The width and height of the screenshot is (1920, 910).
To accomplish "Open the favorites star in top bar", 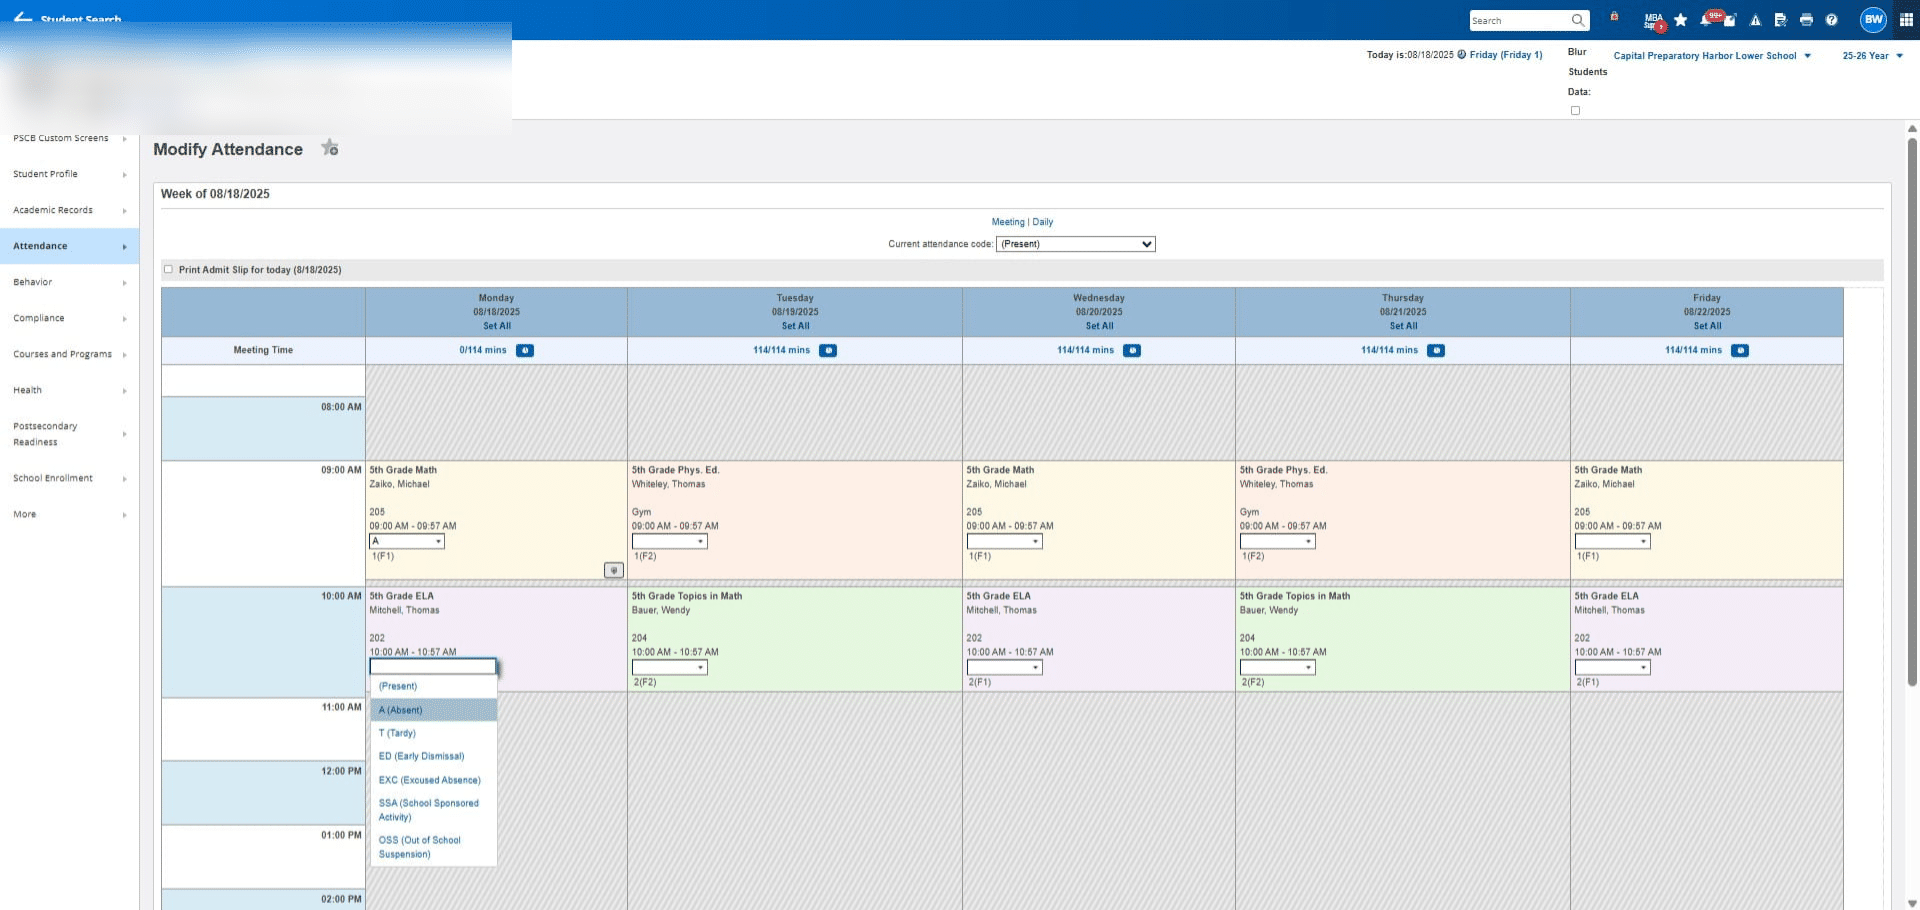I will pos(1680,20).
